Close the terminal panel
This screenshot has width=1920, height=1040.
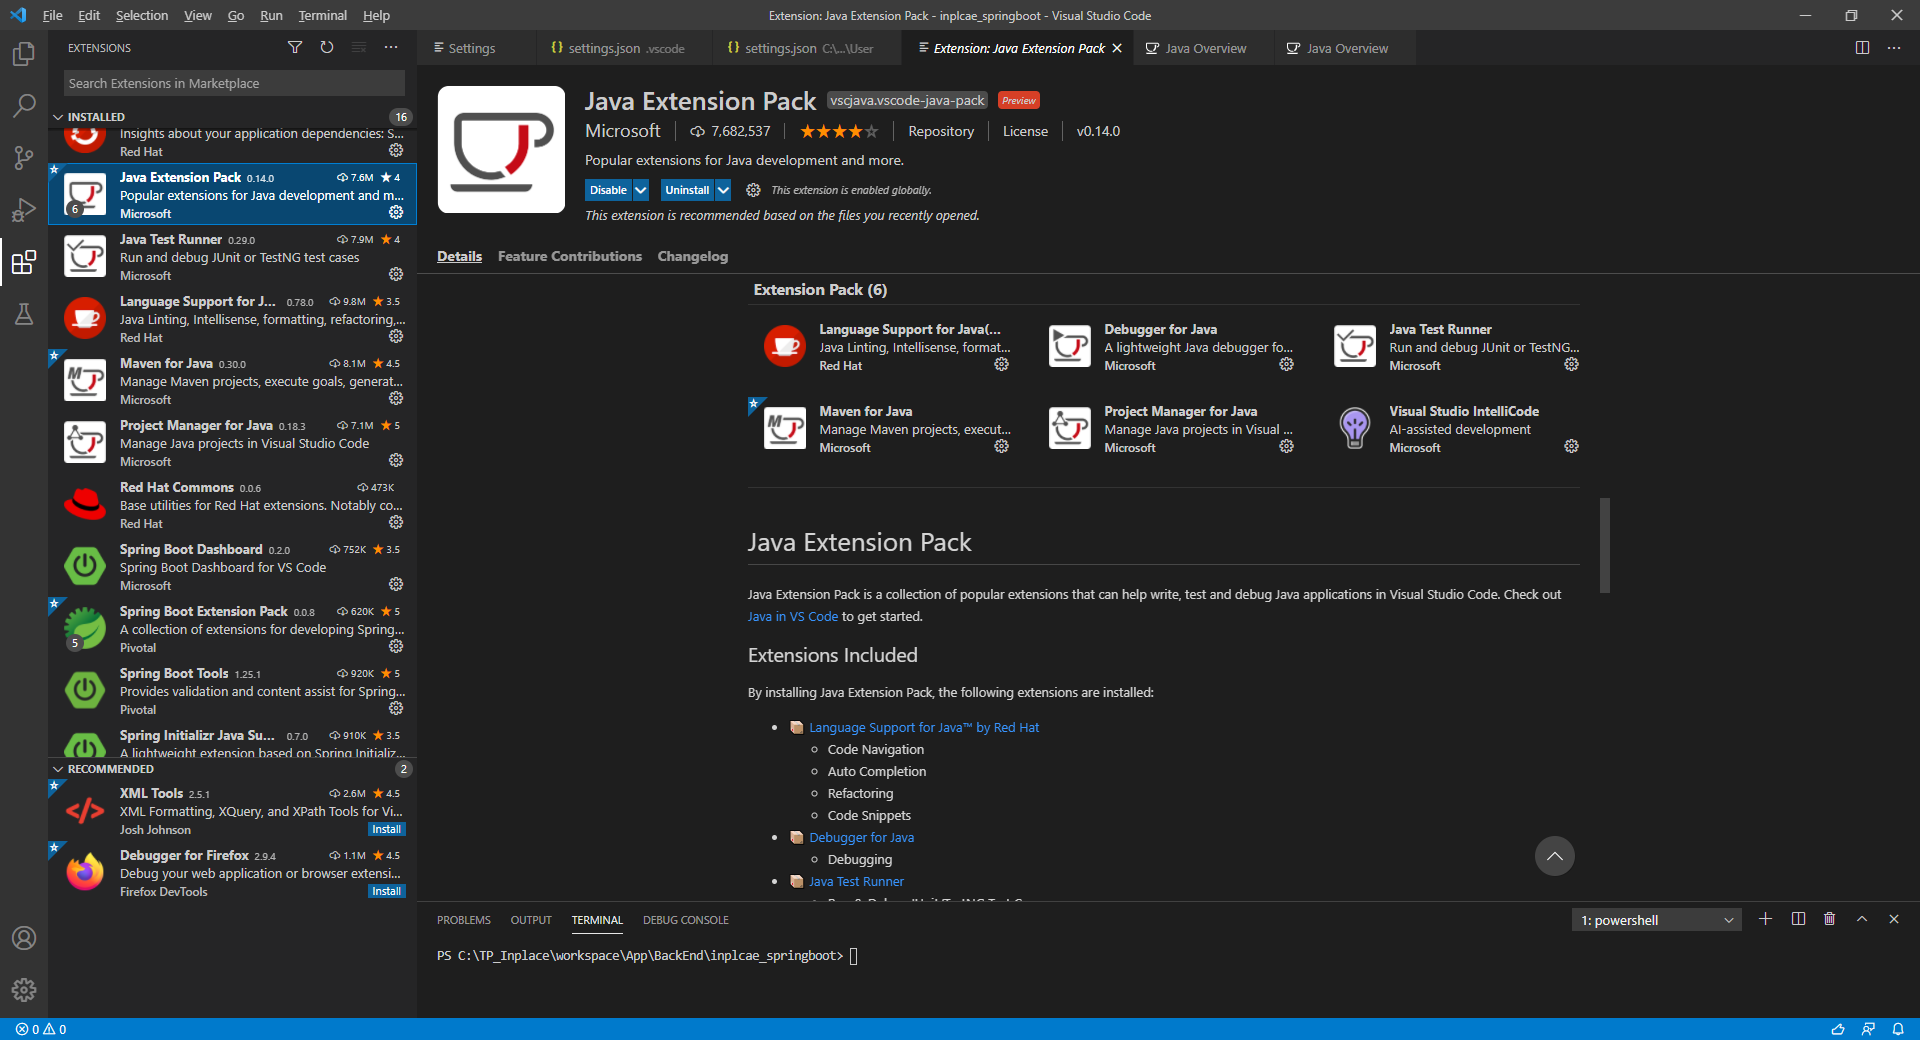click(x=1894, y=919)
